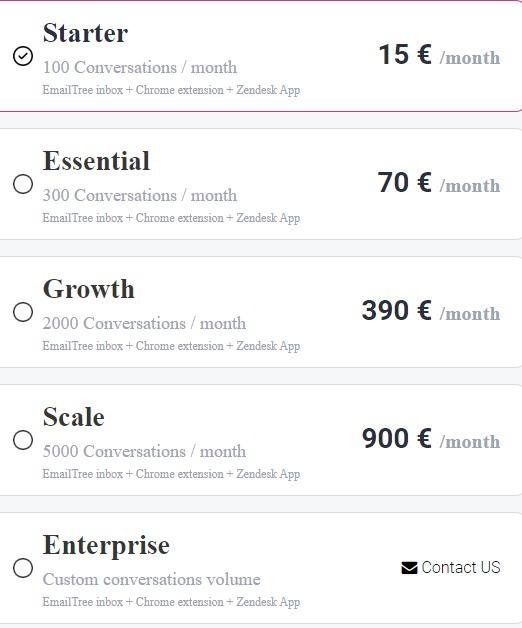Select the Starter plan radio button
The image size is (522, 628).
tap(23, 56)
